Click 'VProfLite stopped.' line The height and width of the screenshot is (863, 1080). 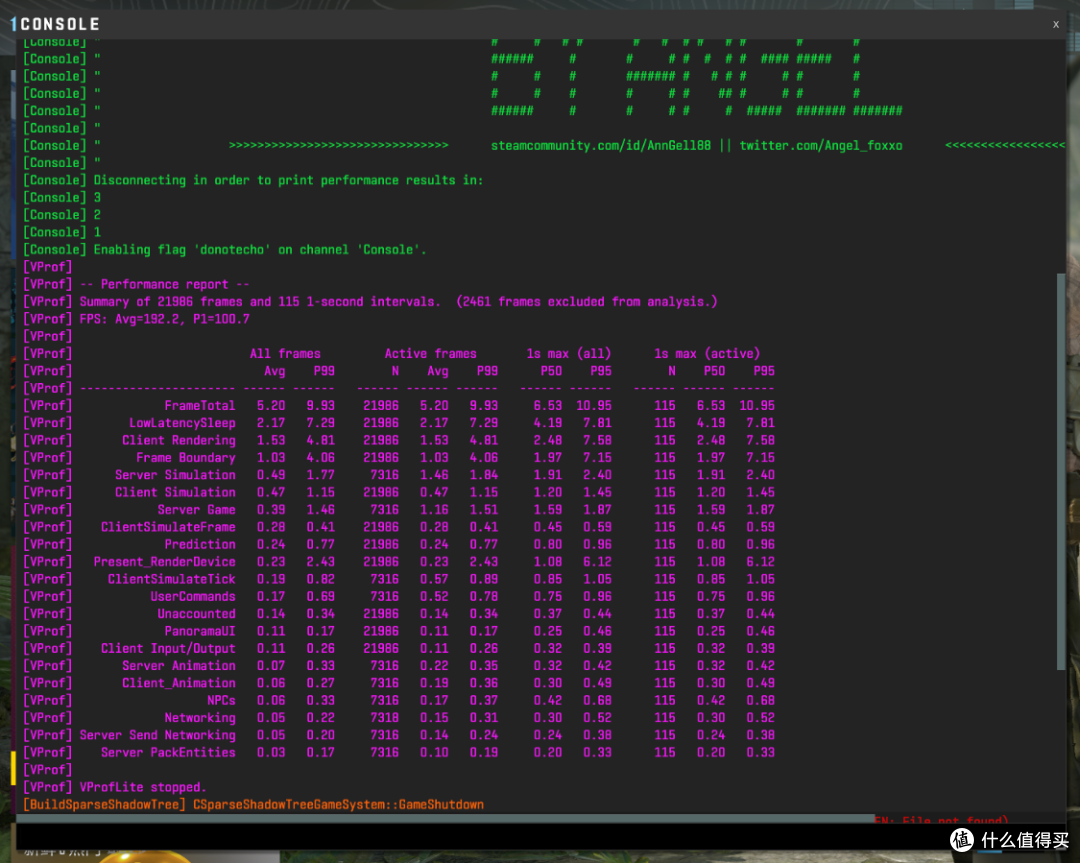click(114, 787)
